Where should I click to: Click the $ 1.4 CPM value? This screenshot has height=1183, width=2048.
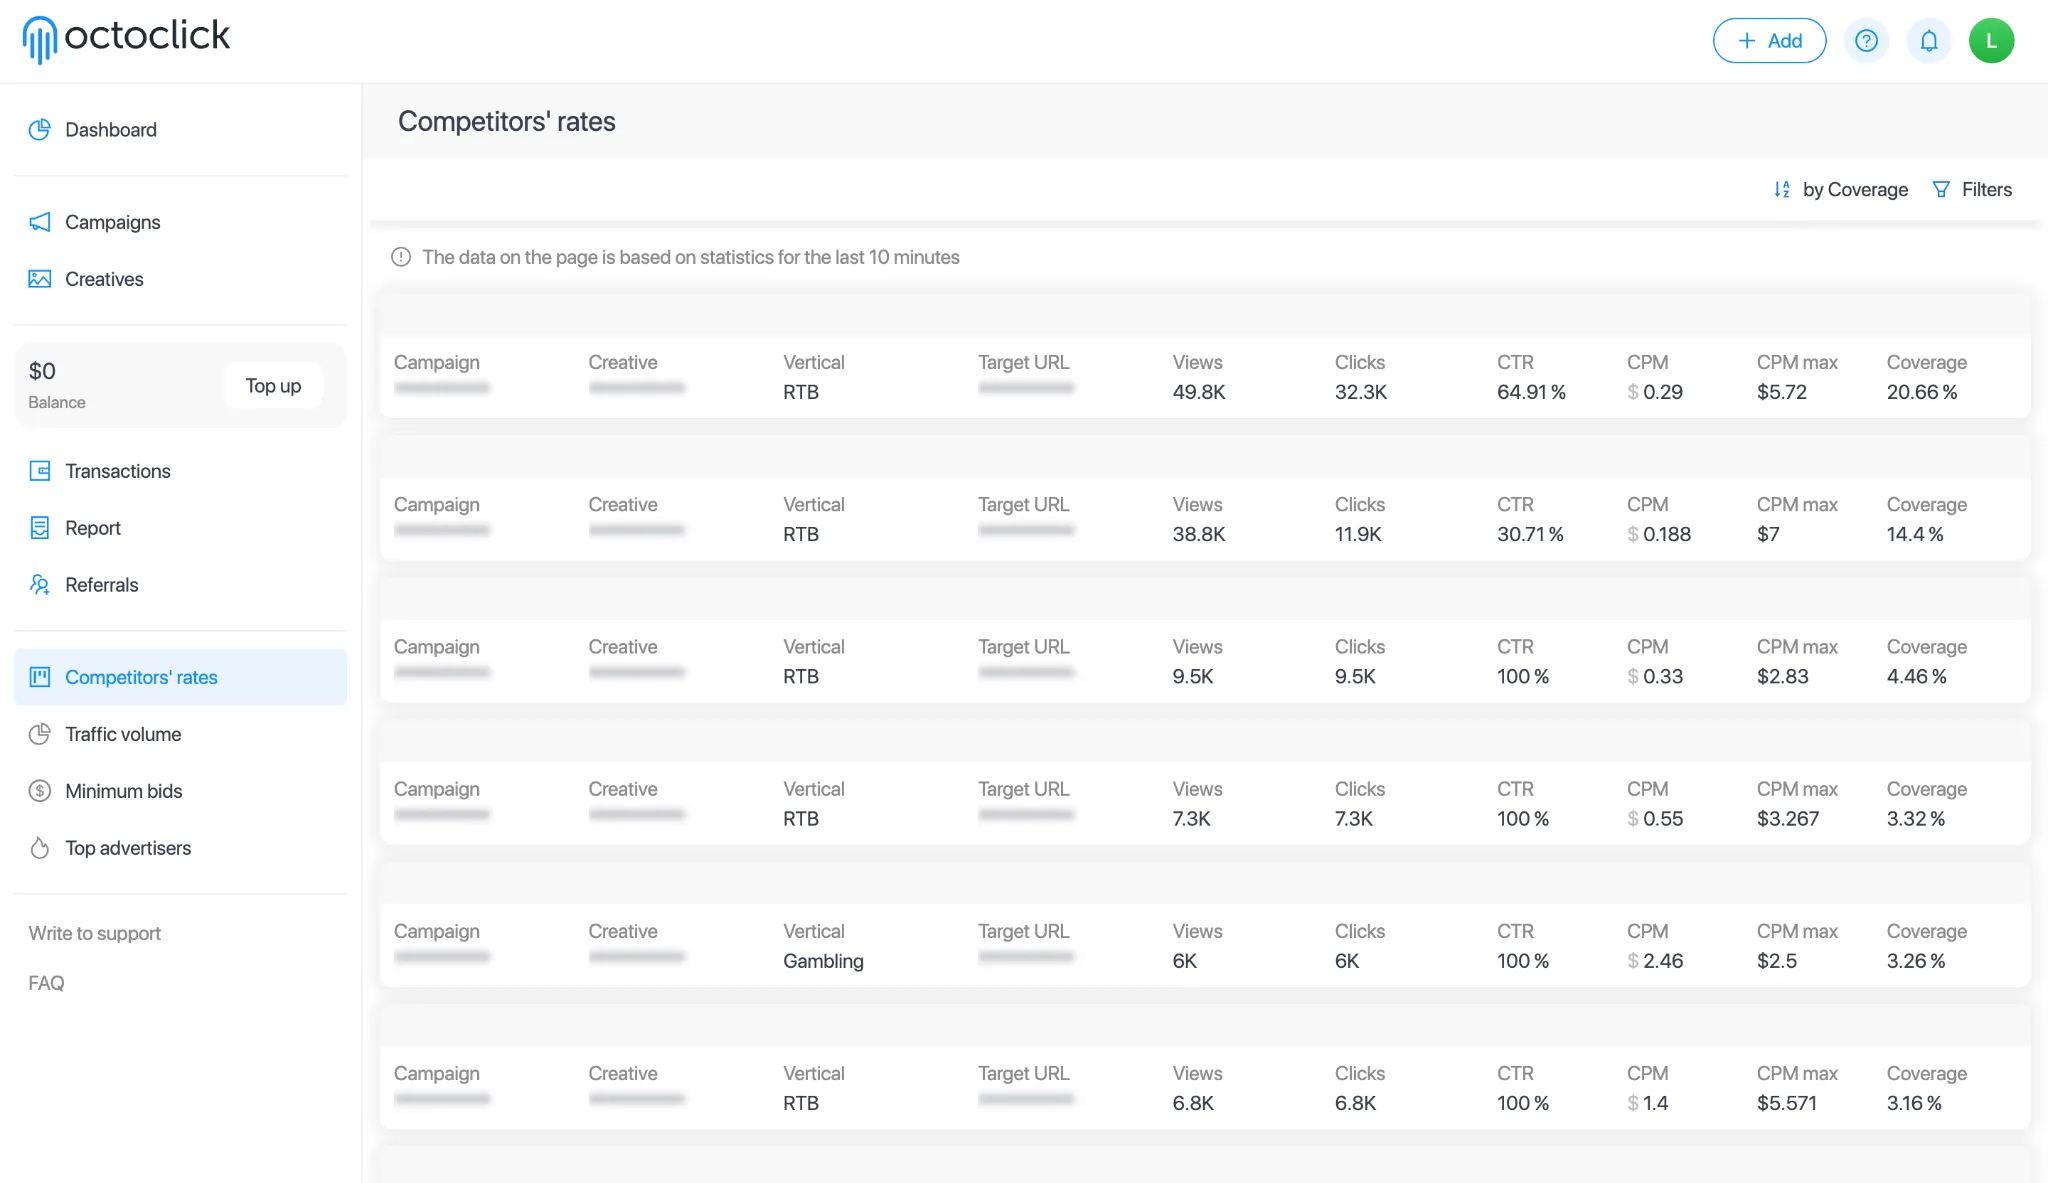[1648, 1103]
